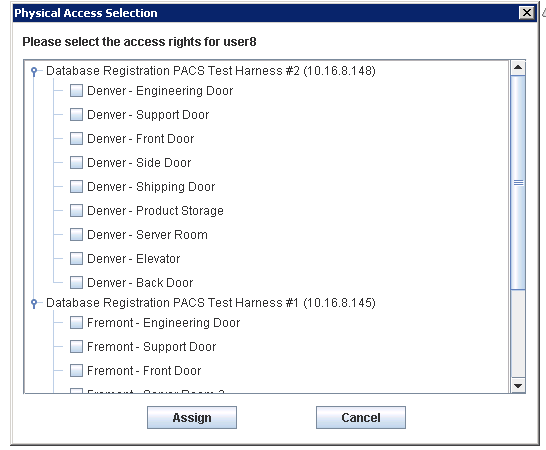Collapse the PACS Test Harness #2 node
Screen dimensions: 546x450
click(x=34, y=71)
